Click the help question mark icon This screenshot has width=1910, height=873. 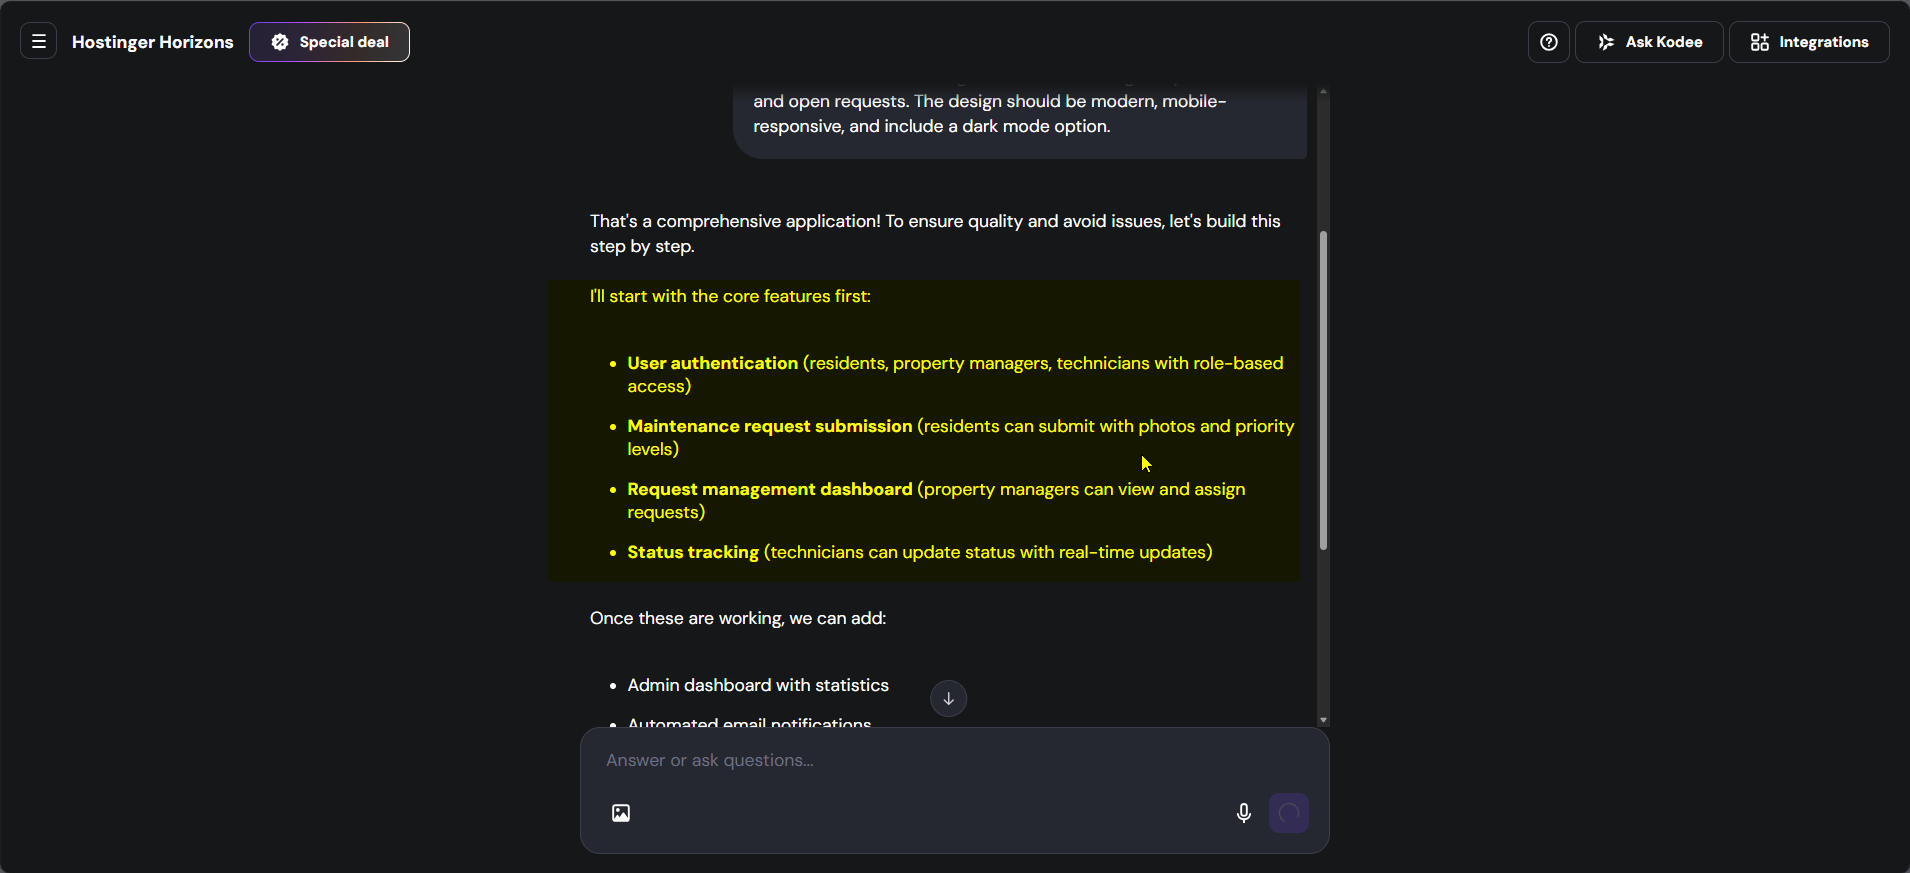point(1549,42)
